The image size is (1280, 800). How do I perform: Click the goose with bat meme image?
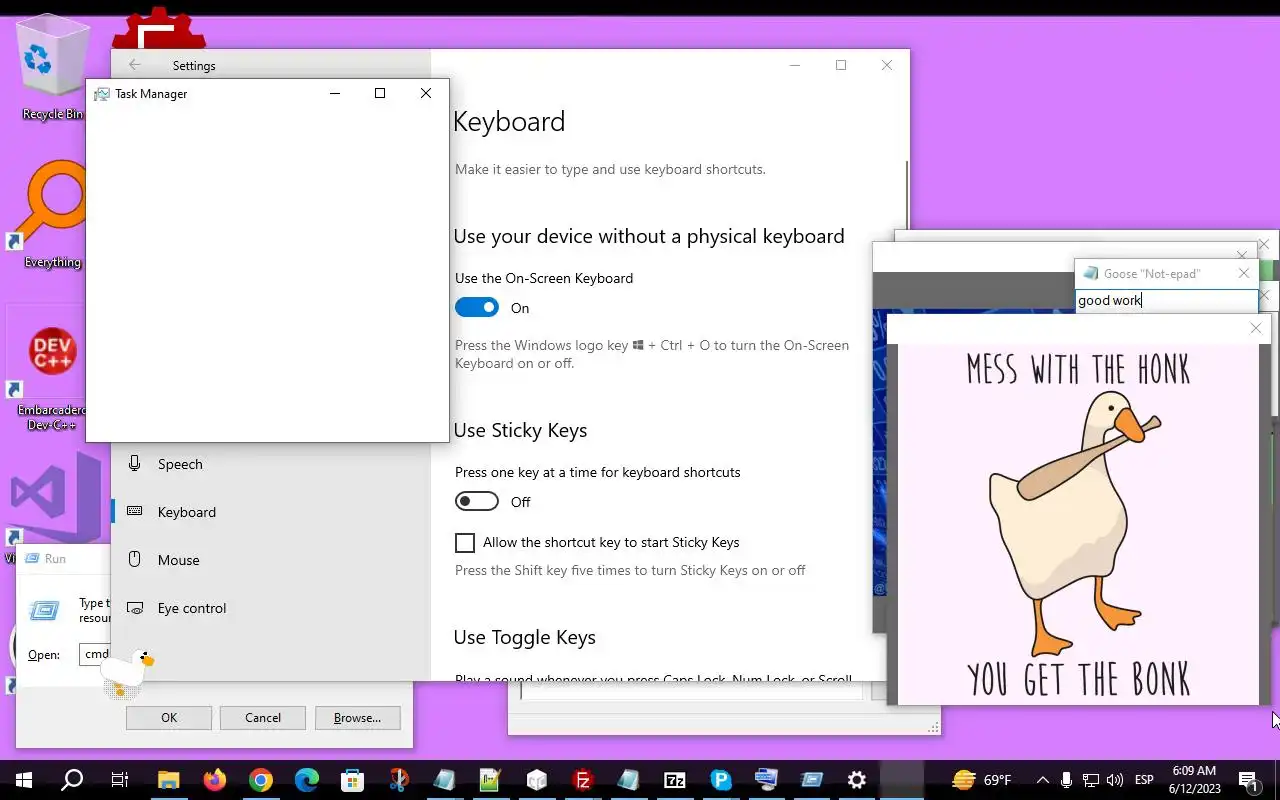pyautogui.click(x=1078, y=524)
